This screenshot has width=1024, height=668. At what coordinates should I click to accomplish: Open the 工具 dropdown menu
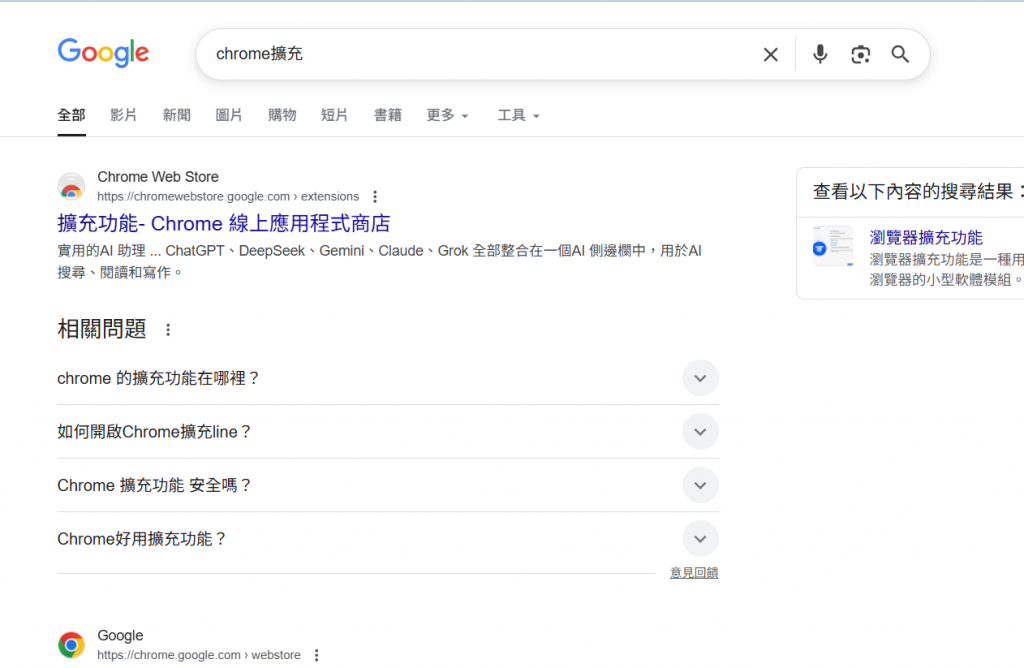pos(519,116)
